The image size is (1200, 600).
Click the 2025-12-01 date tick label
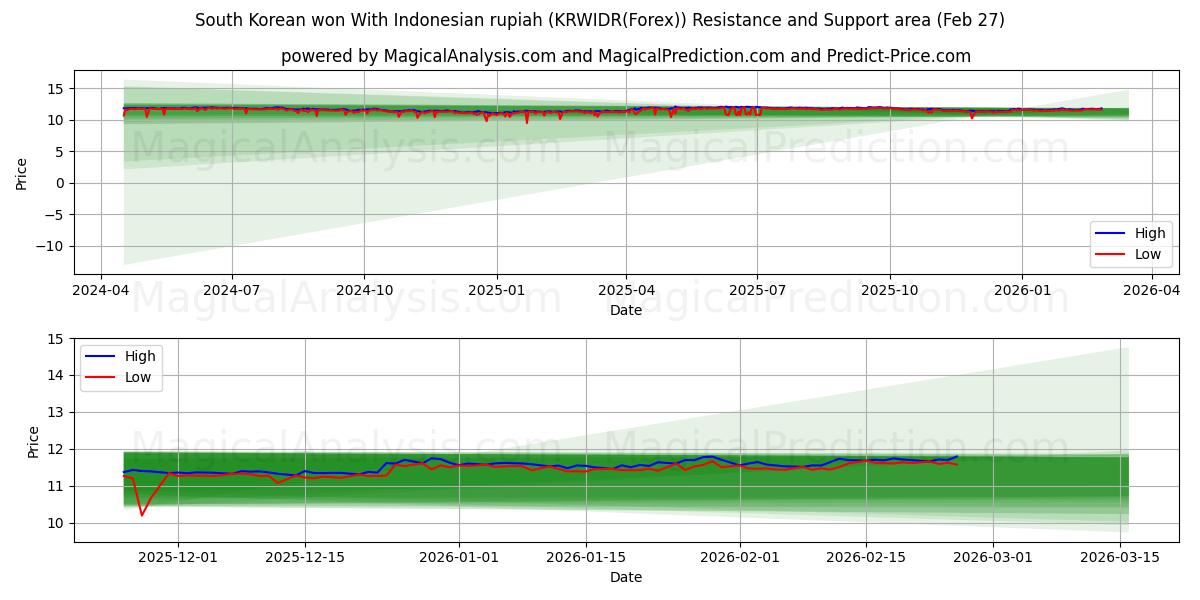[178, 556]
